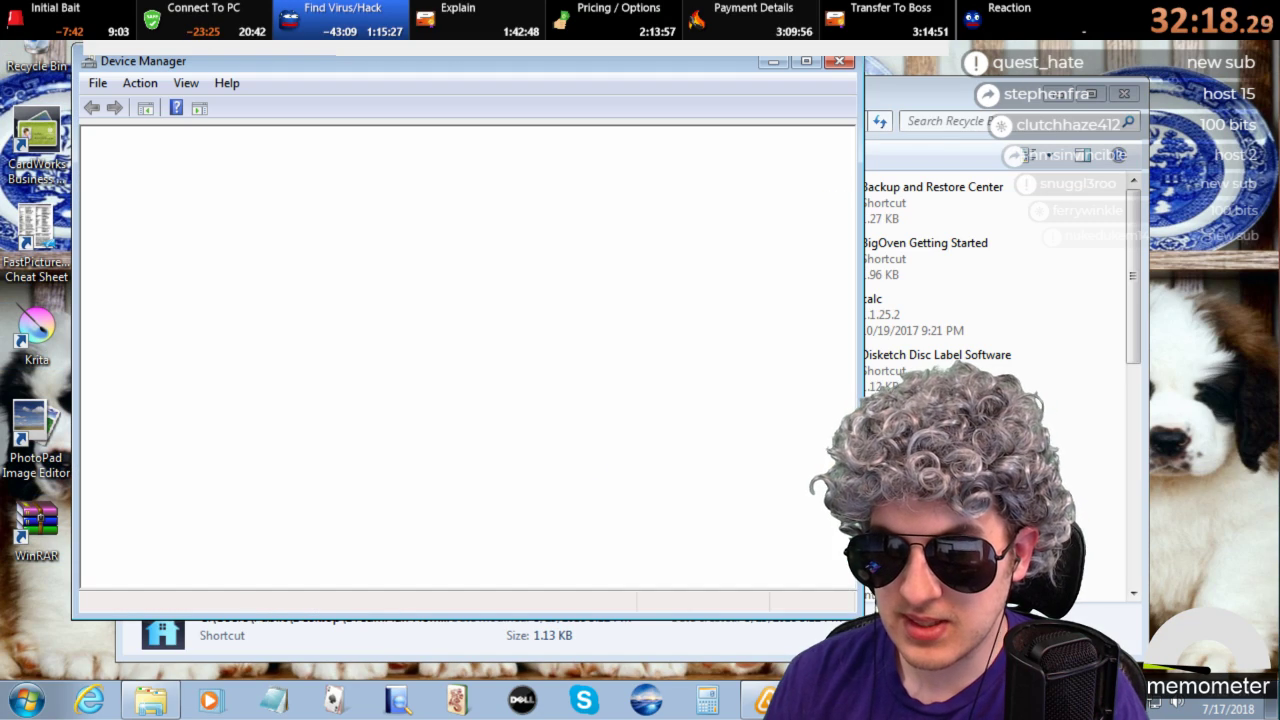Open Calculator from the taskbar

(707, 700)
